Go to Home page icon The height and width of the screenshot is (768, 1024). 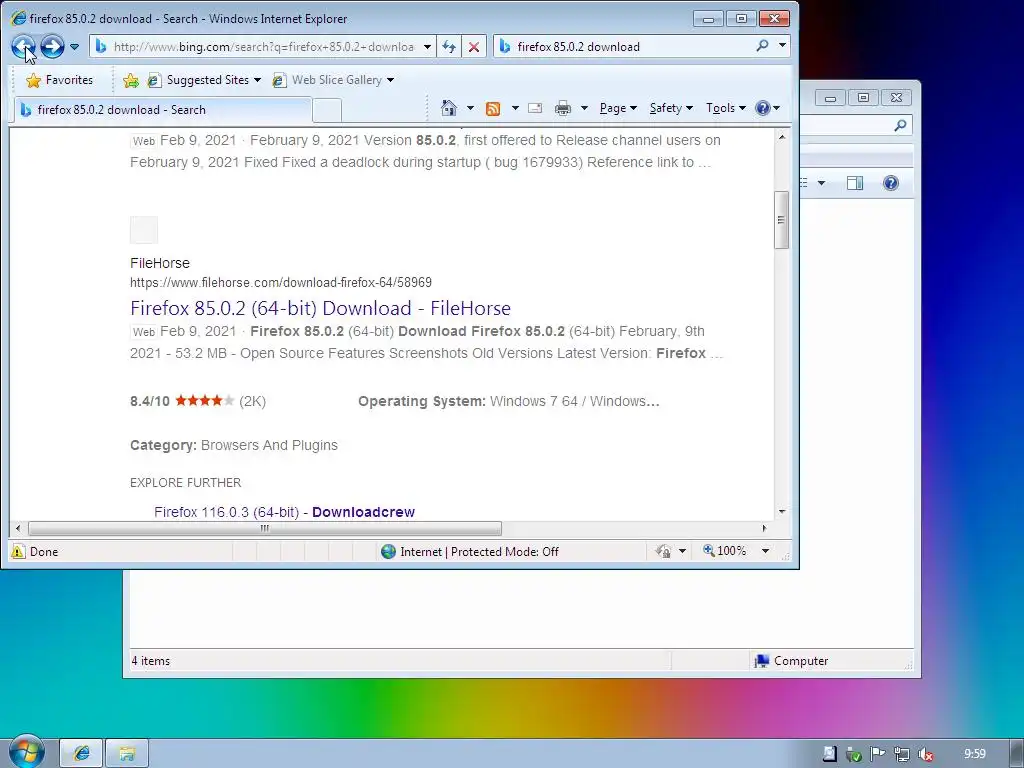[449, 108]
